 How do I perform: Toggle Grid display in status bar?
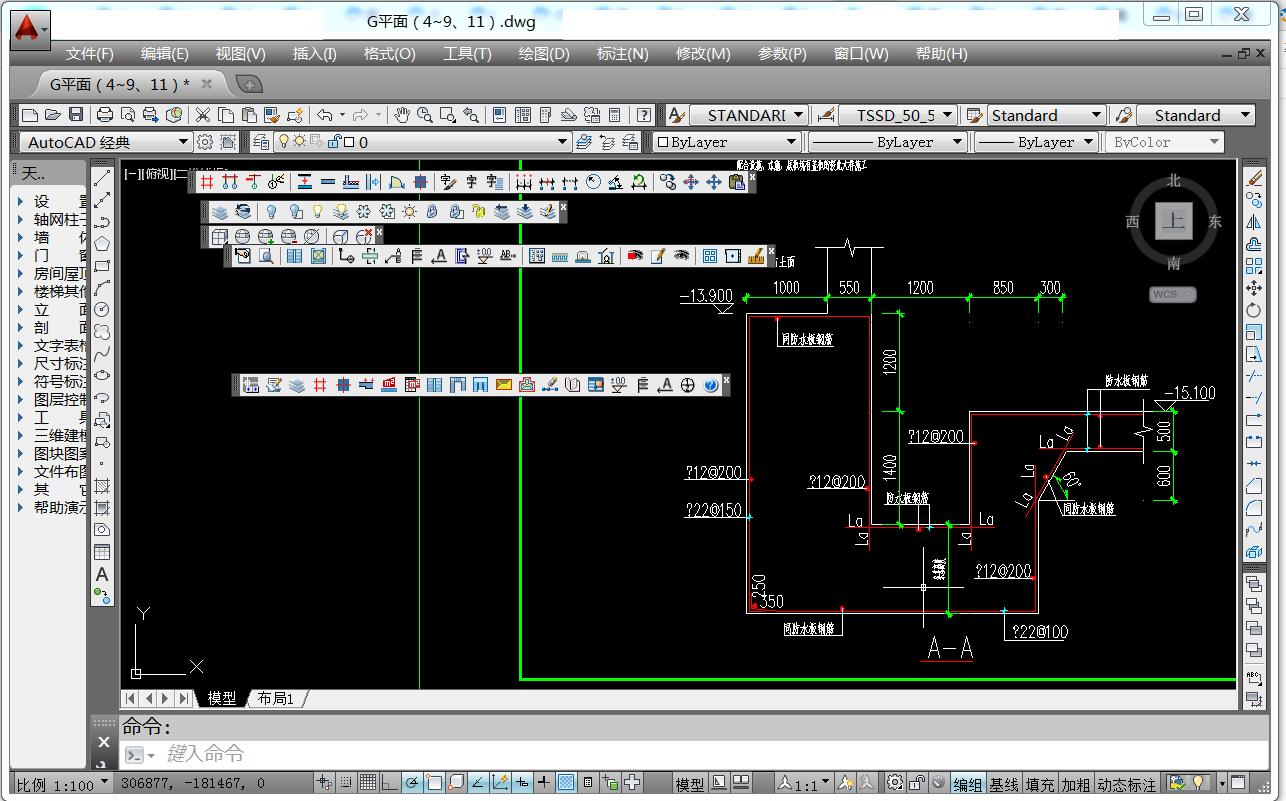click(367, 783)
